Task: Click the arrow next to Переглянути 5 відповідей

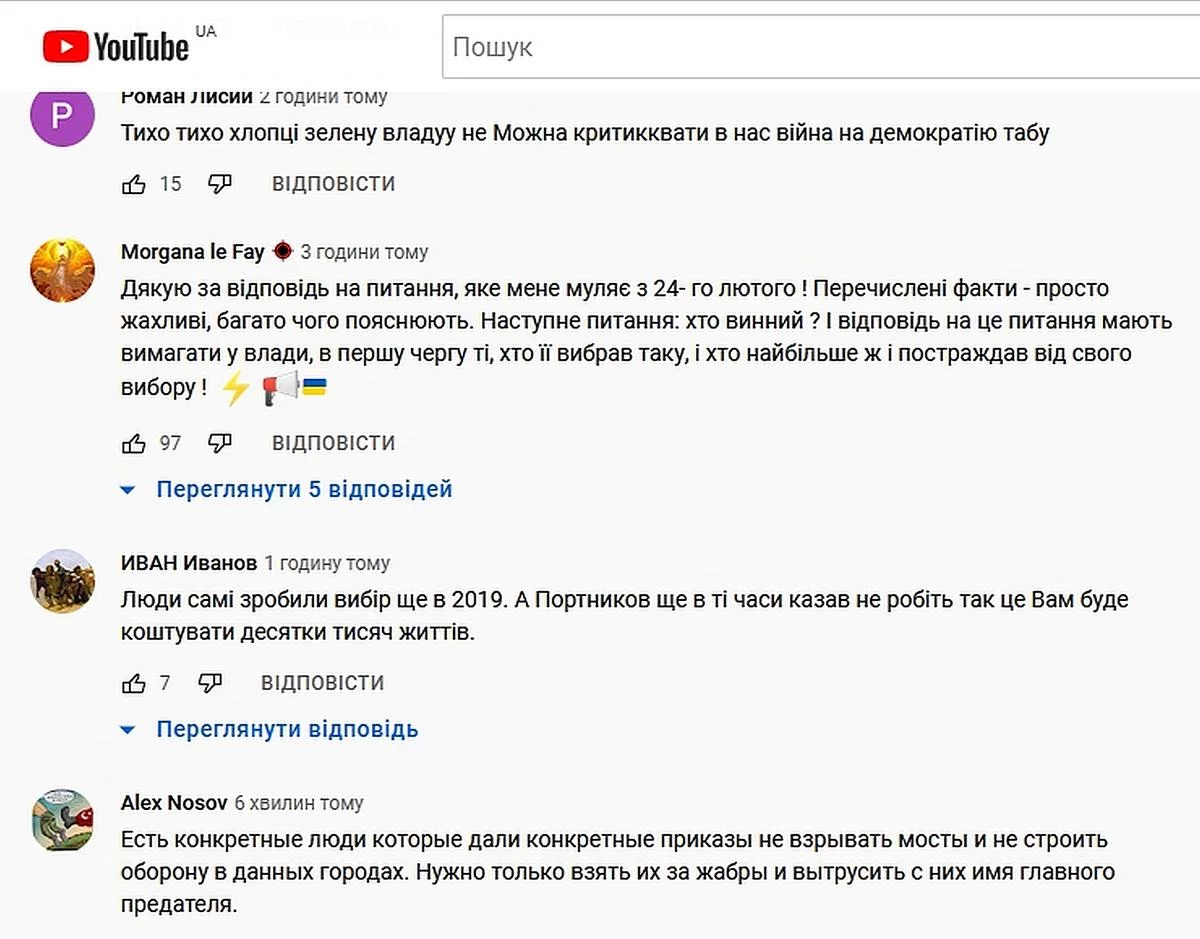Action: 127,490
